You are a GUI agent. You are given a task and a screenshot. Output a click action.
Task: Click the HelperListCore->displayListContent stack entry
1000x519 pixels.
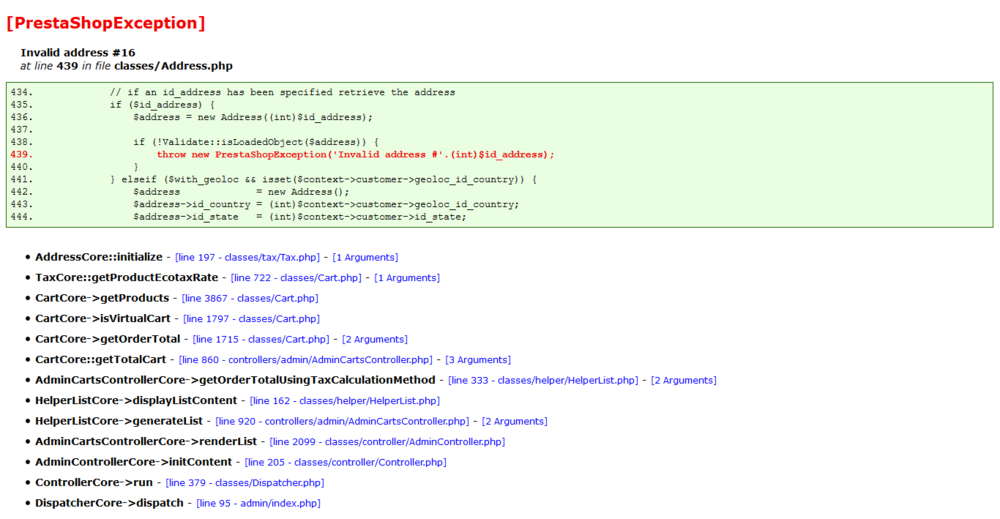point(136,400)
